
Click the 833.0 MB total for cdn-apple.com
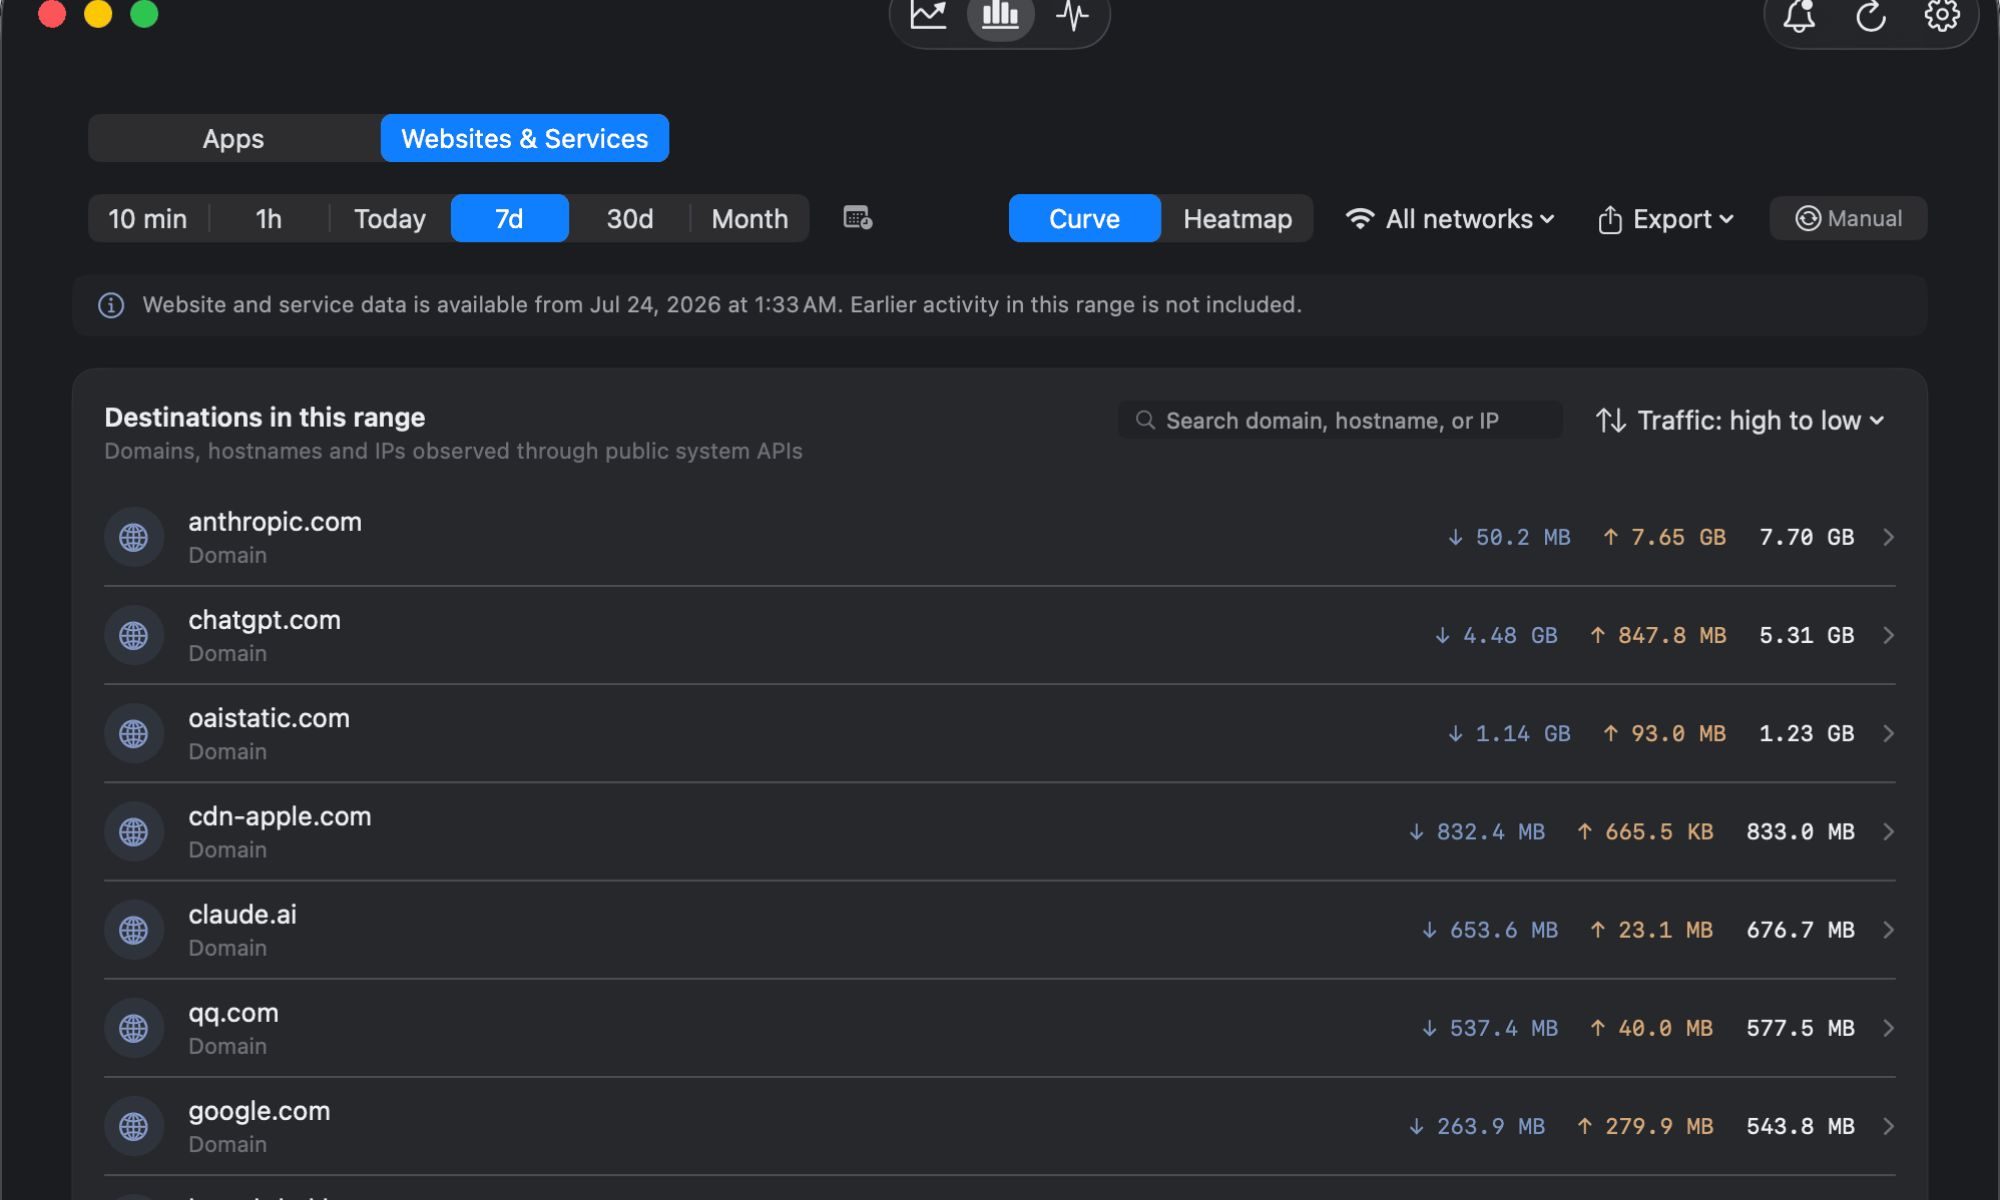click(x=1800, y=832)
